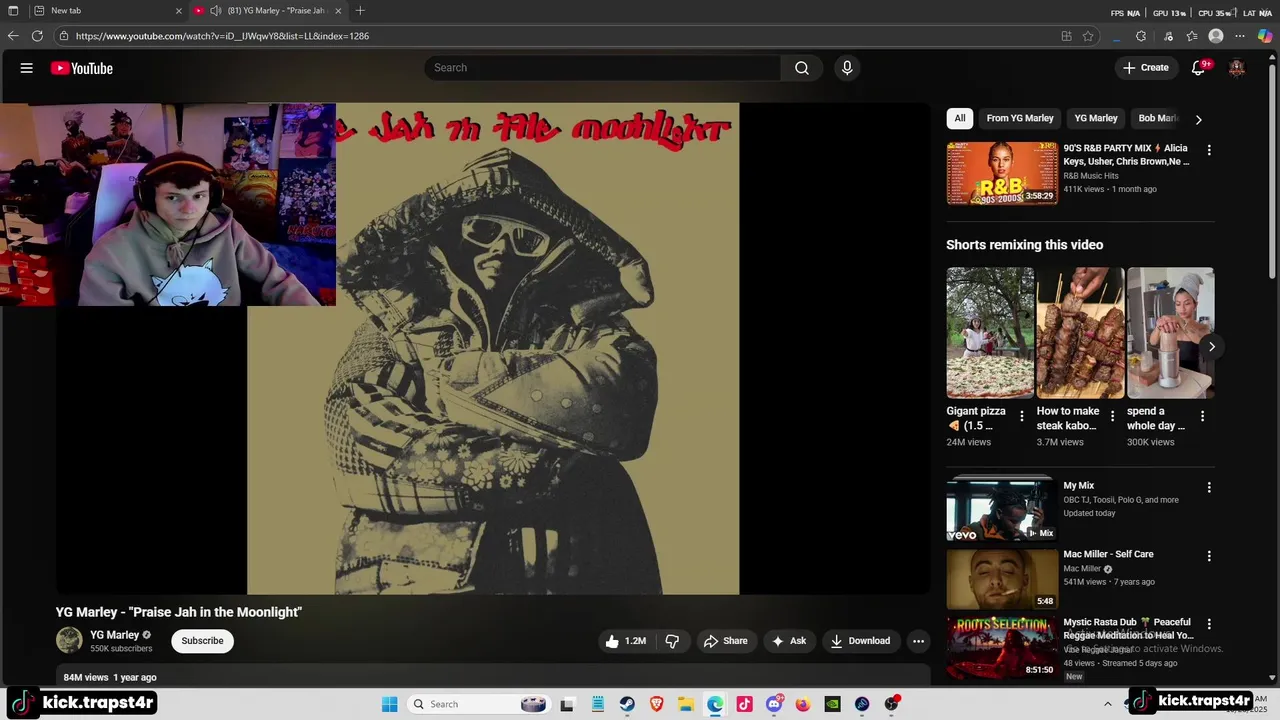Viewport: 1280px width, 720px height.
Task: Open the YouTube account avatar menu
Action: click(x=1237, y=68)
